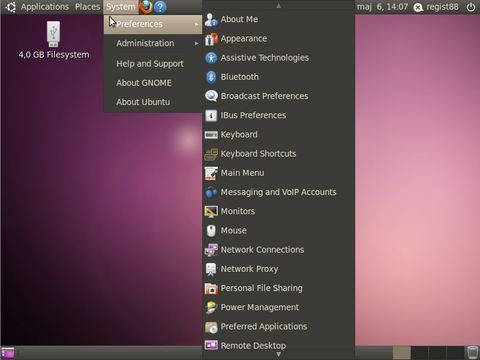480x360 pixels.
Task: Open the Administration submenu entry
Action: click(x=153, y=43)
